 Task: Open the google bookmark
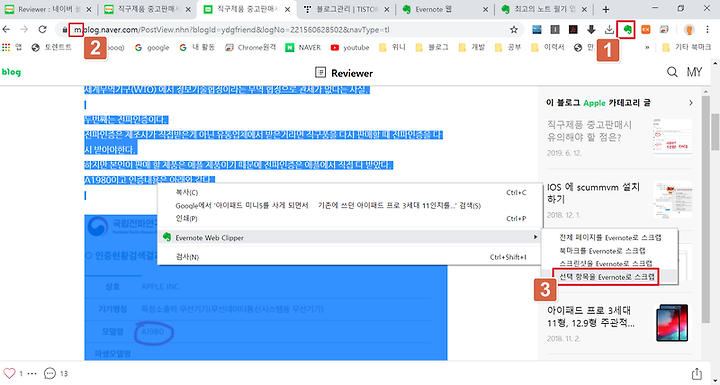tap(152, 47)
